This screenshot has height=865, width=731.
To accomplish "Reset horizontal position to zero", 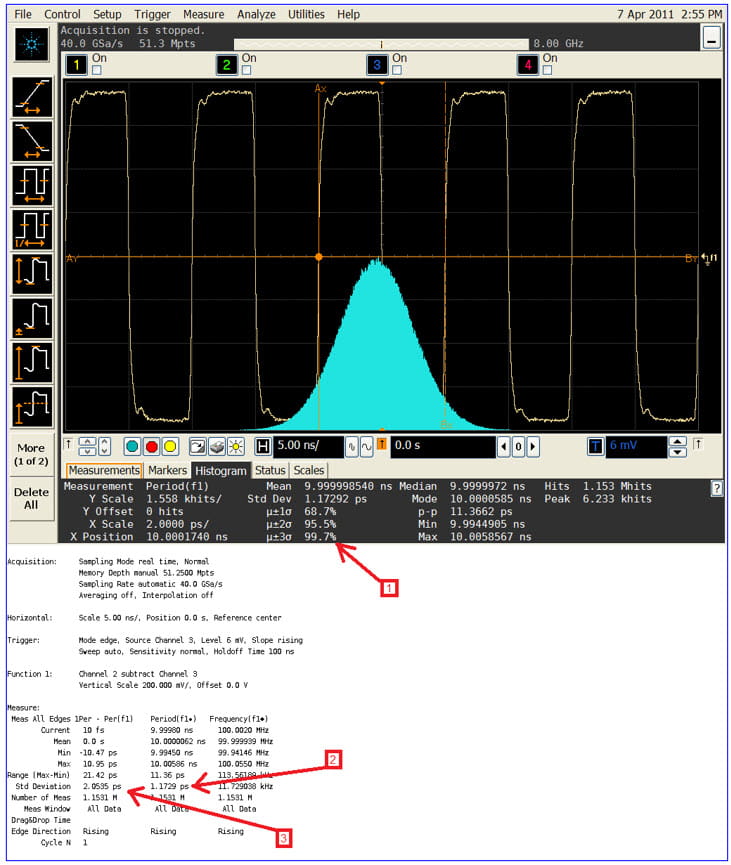I will tap(518, 447).
